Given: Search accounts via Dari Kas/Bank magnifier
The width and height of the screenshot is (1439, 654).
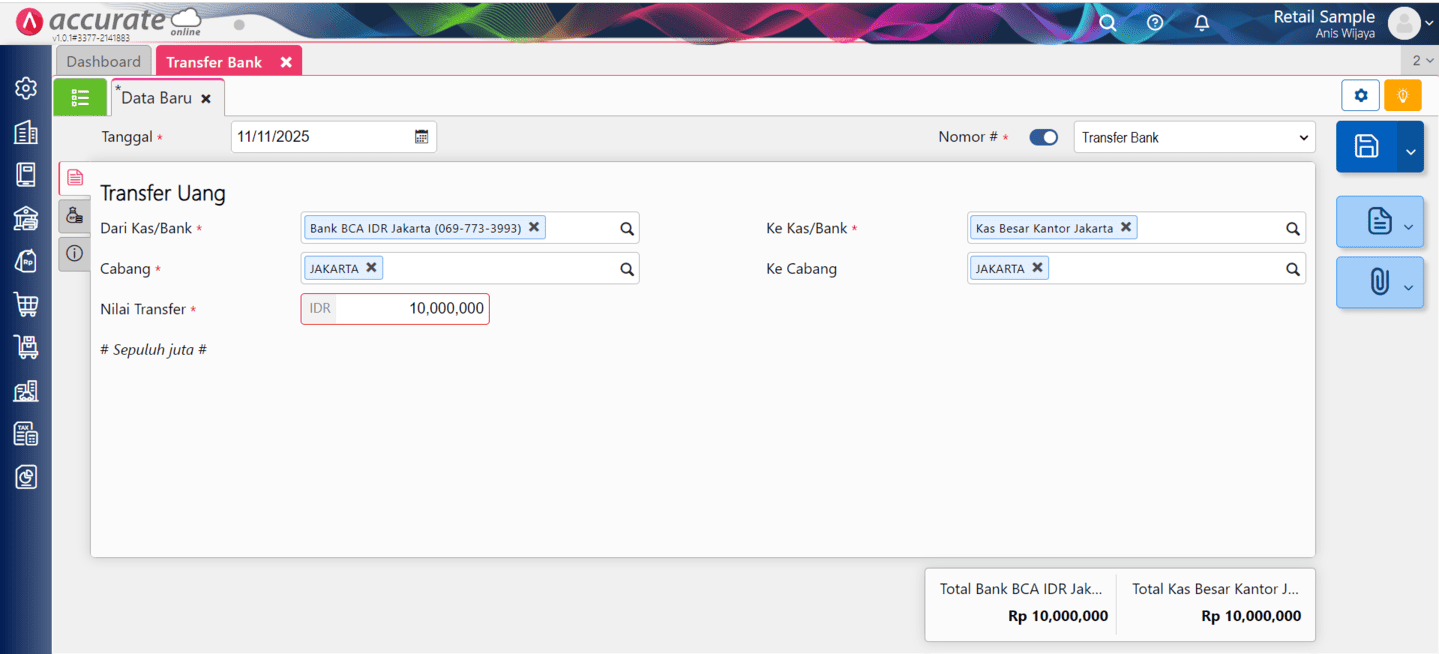Looking at the screenshot, I should point(627,228).
